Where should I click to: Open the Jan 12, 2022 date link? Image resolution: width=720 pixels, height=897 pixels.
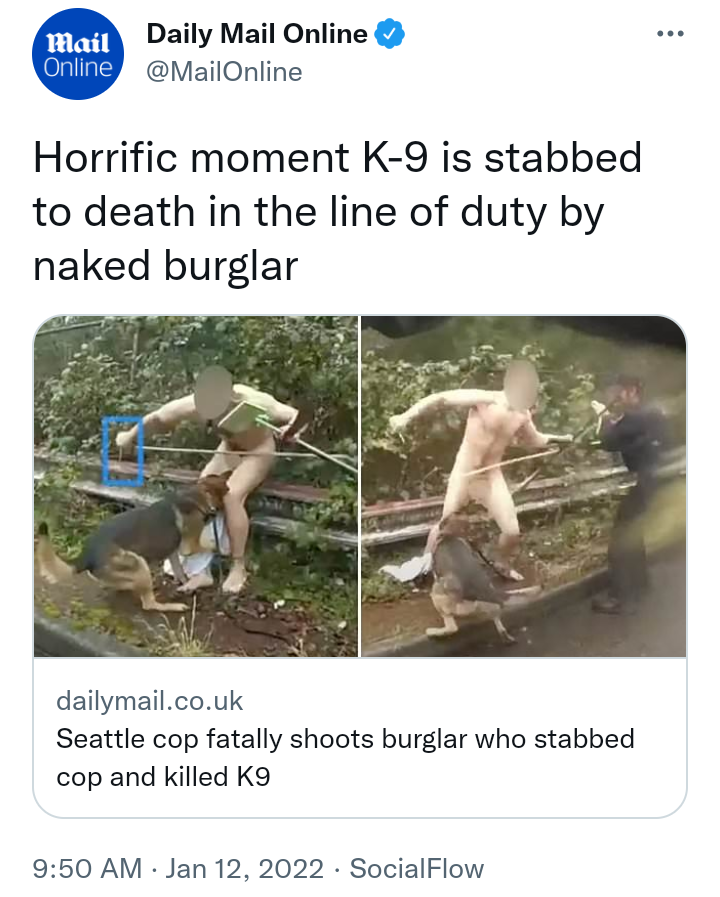click(x=245, y=868)
